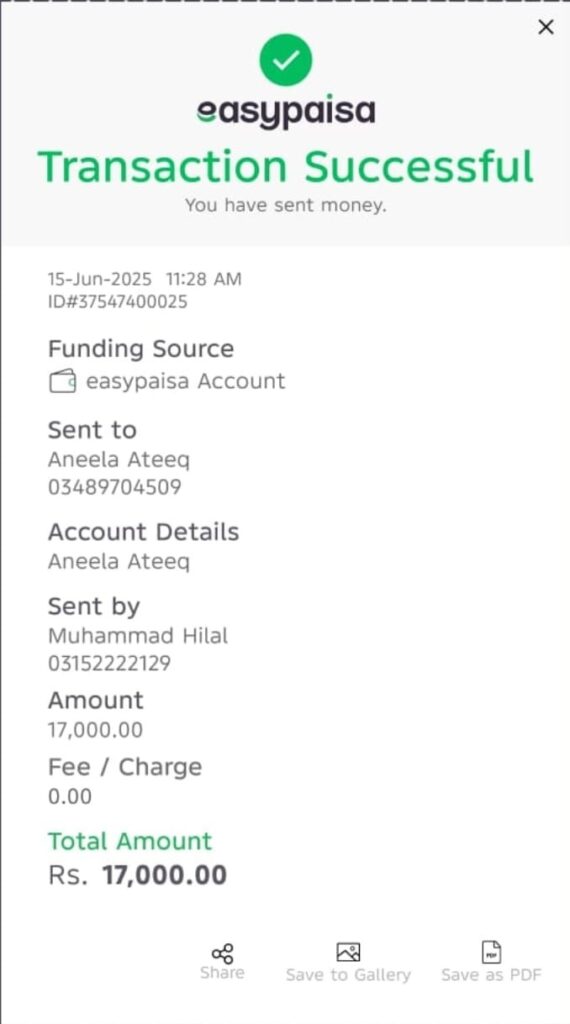Tap the transaction ID number

coord(118,302)
